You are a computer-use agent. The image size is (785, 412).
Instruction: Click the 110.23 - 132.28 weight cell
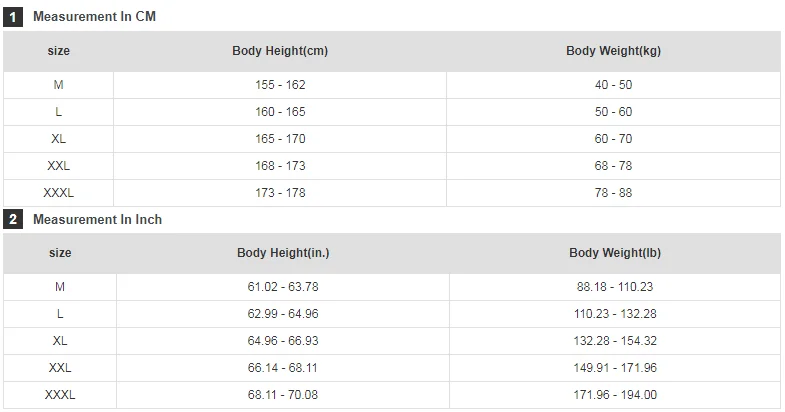coord(615,314)
